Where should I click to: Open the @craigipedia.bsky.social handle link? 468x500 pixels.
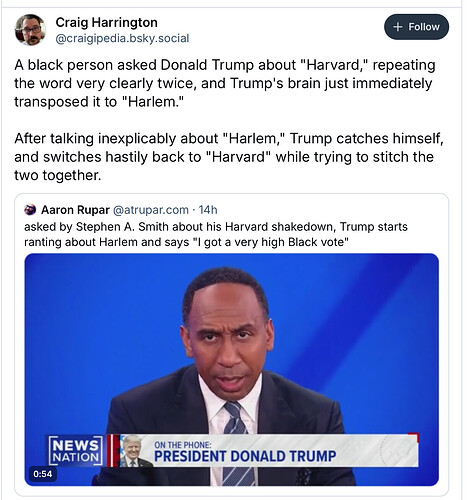click(x=122, y=38)
